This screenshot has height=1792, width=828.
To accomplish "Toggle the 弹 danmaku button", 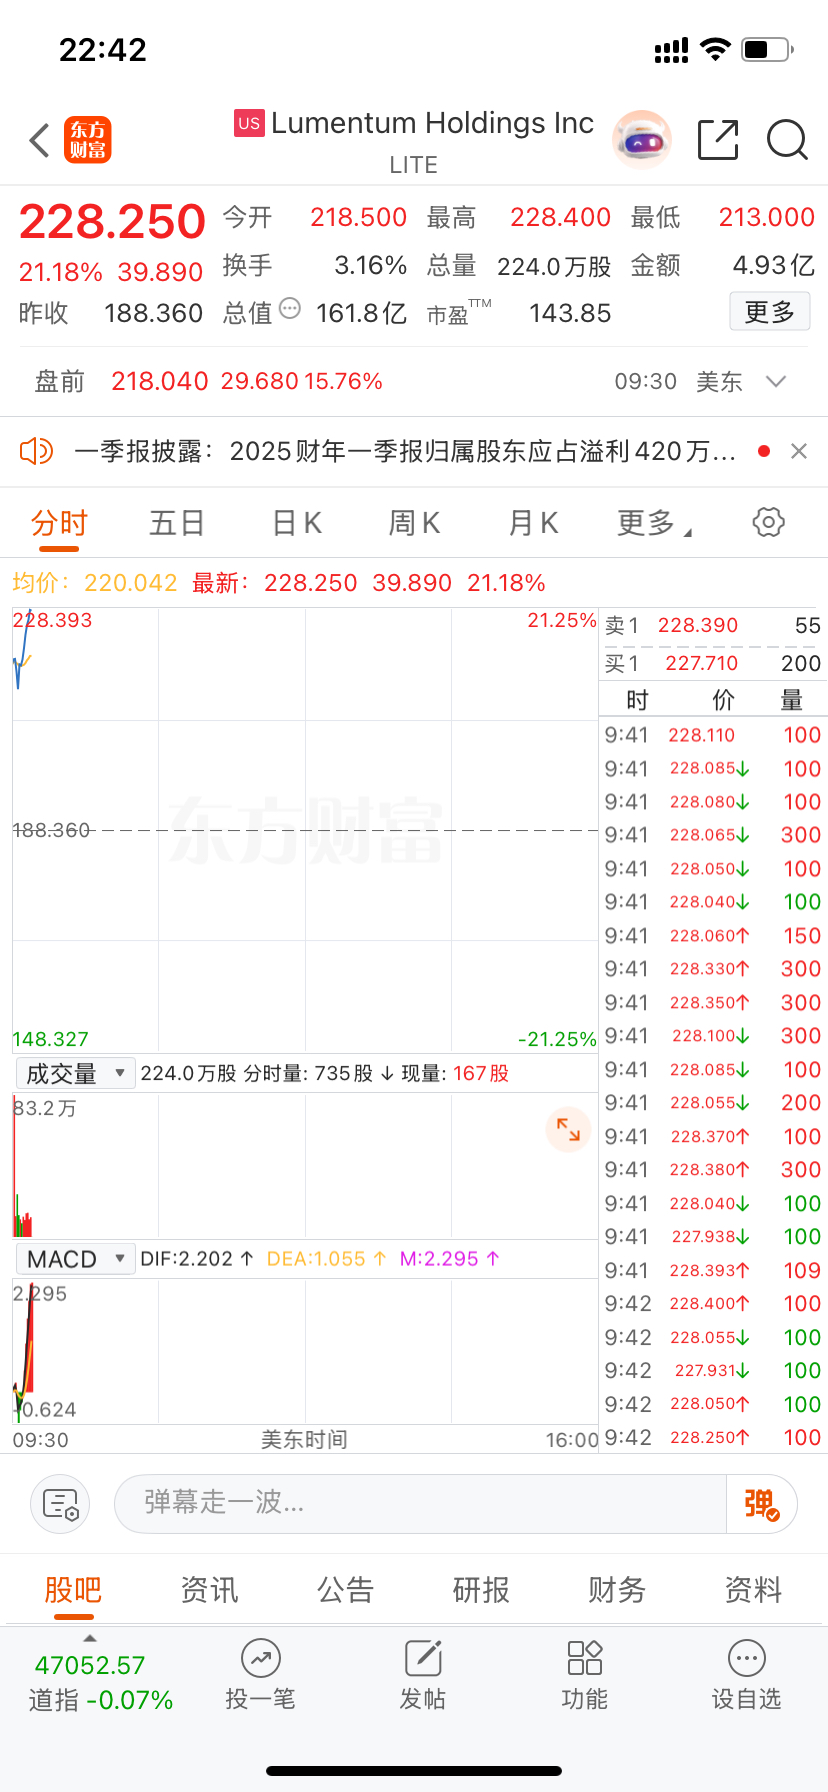I will click(x=761, y=1503).
